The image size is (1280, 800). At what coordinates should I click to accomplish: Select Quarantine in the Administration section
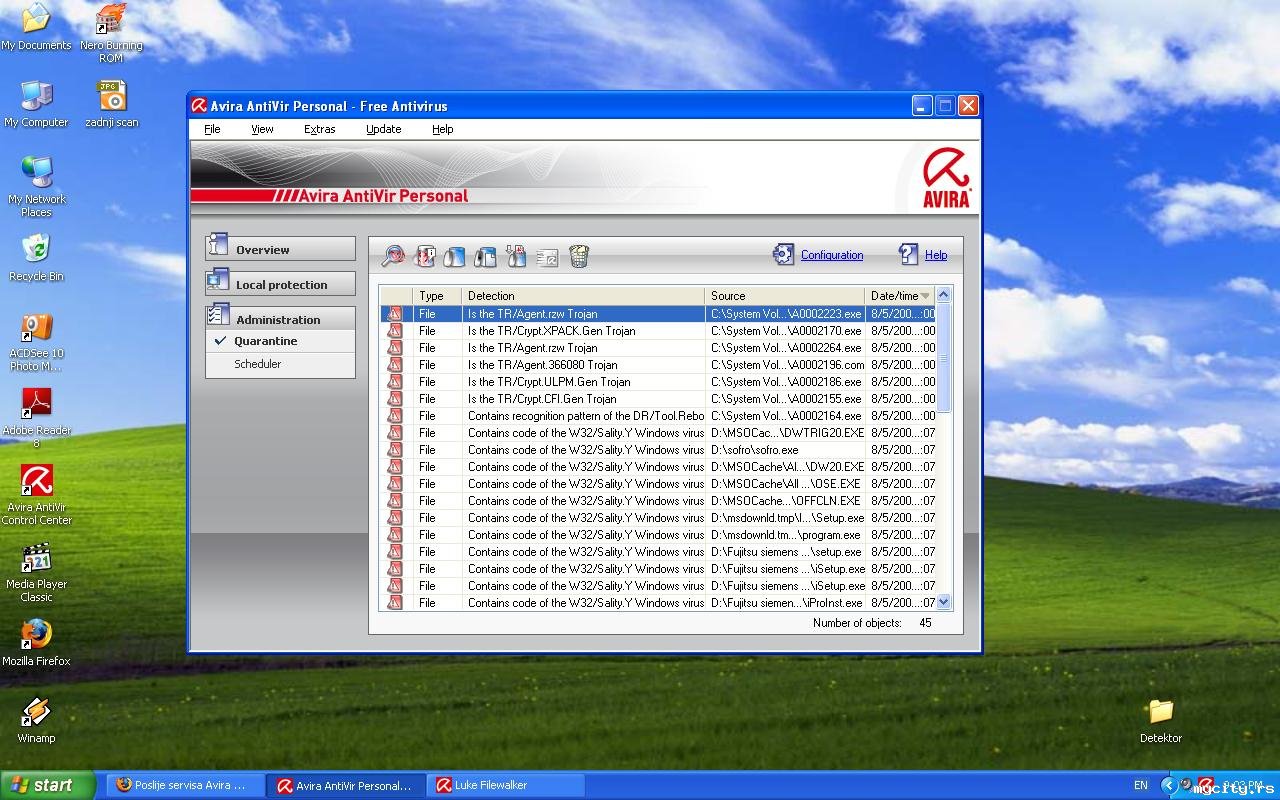click(x=280, y=341)
